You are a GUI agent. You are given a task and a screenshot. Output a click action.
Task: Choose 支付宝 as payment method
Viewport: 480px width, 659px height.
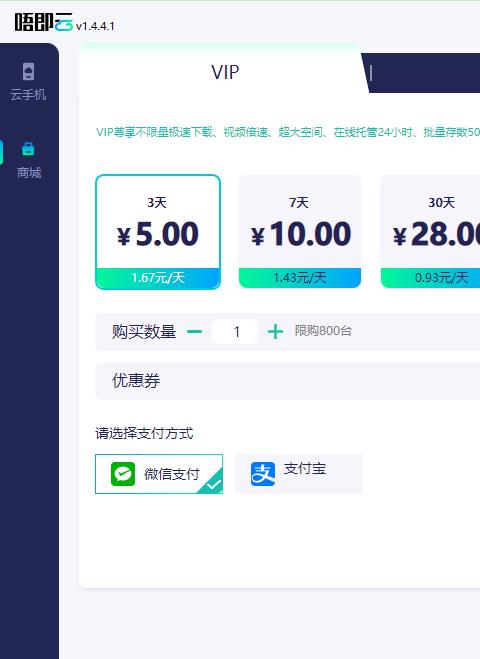pyautogui.click(x=299, y=474)
